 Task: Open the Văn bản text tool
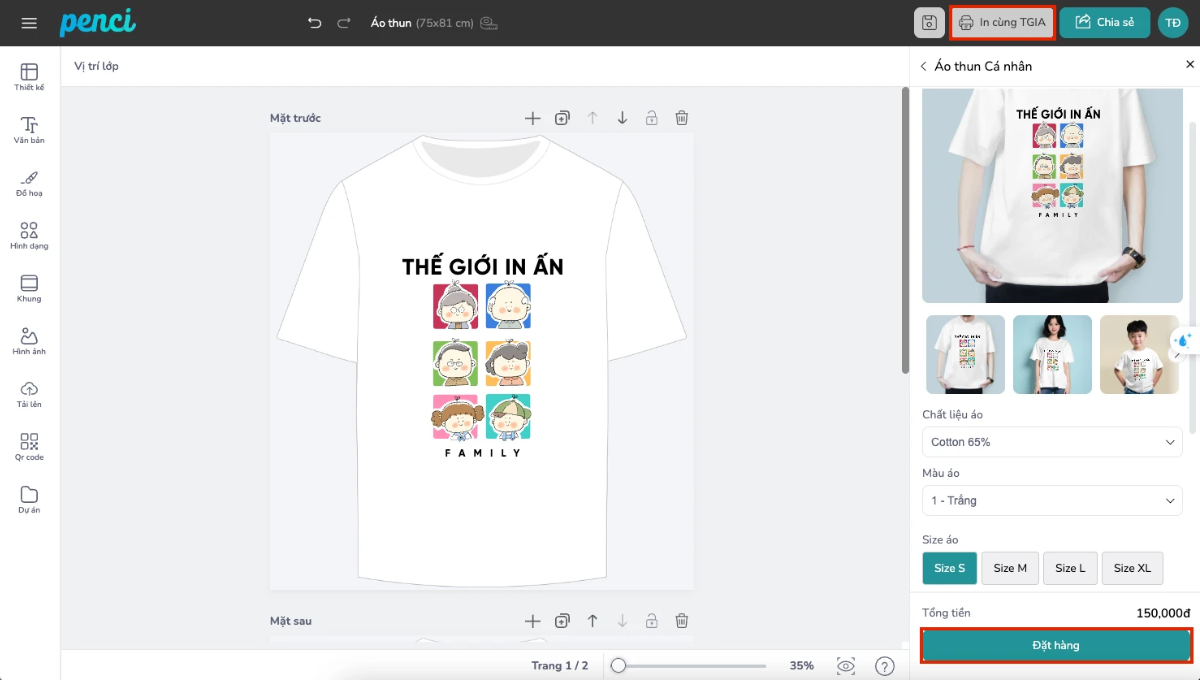click(x=29, y=130)
